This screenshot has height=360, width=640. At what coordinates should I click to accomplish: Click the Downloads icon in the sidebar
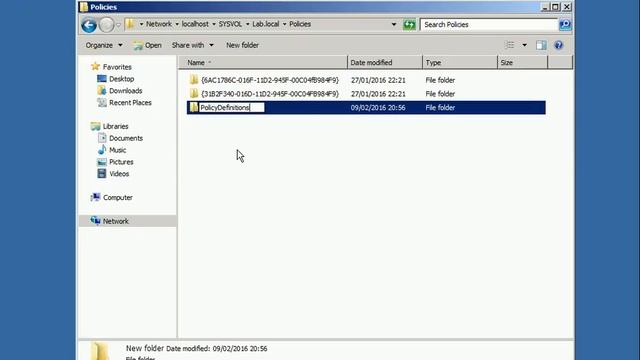[102, 90]
